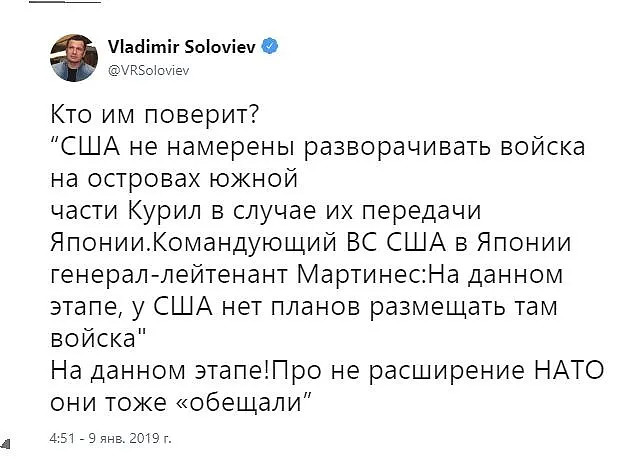
Task: Select the line starting with 'США не намерены'
Action: pos(318,147)
